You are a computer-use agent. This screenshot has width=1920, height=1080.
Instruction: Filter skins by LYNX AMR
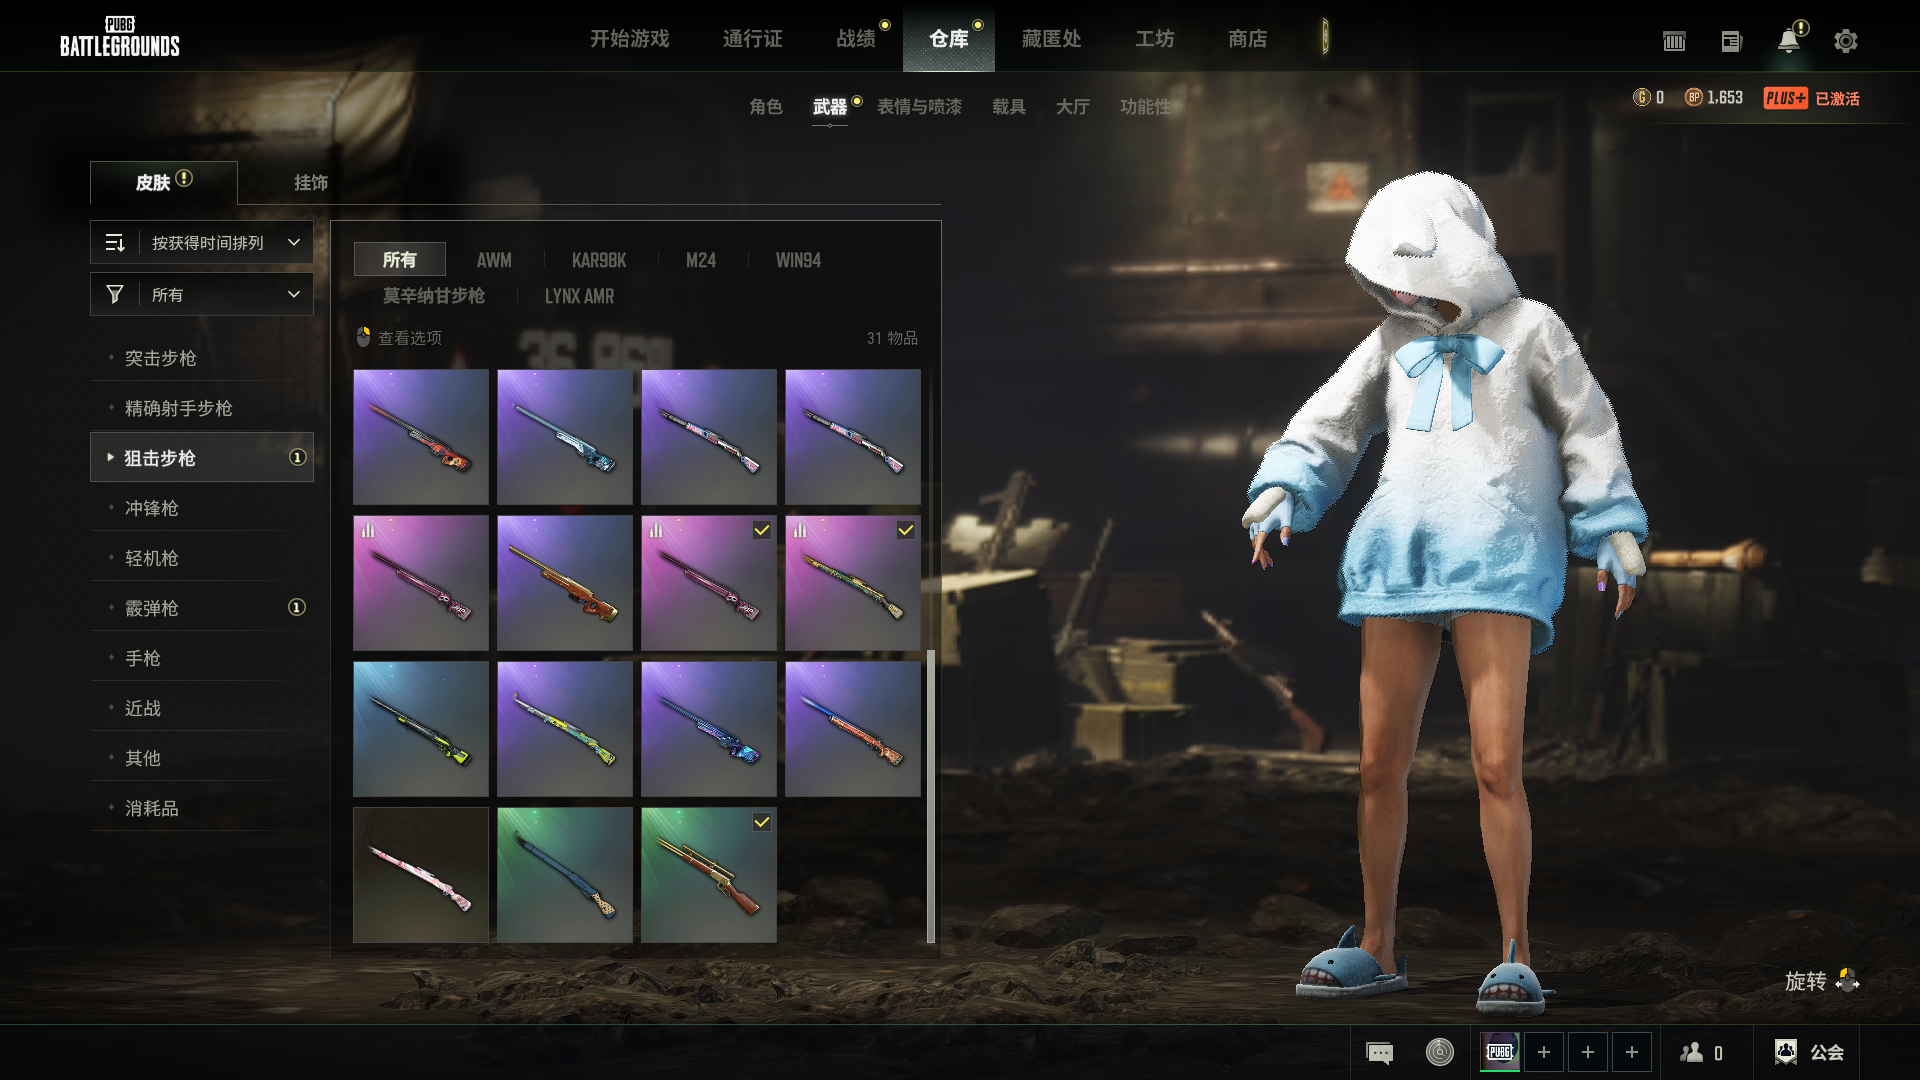click(x=579, y=296)
